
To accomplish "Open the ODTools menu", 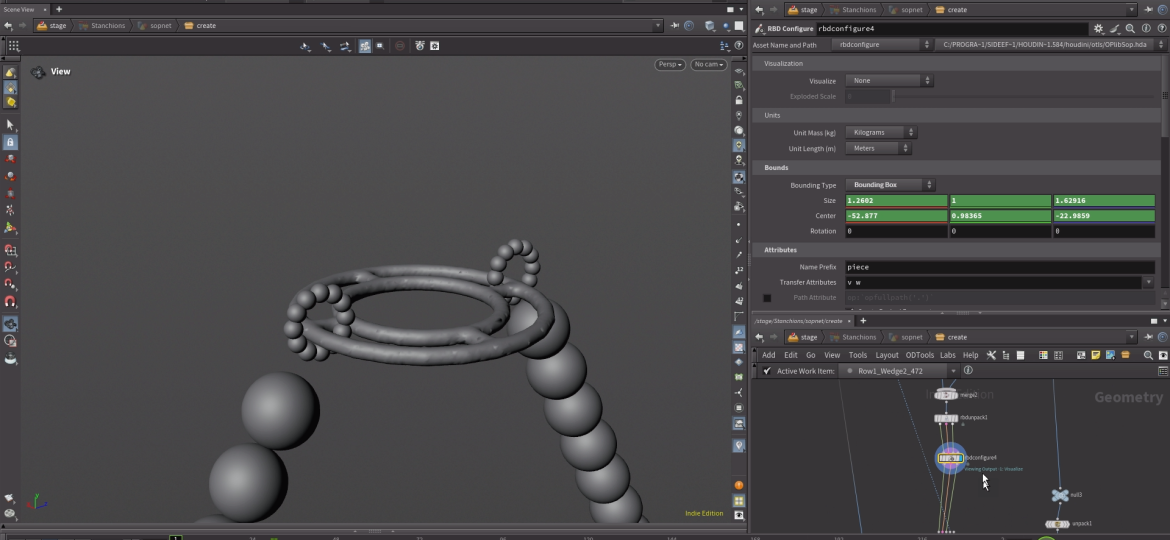I will click(919, 355).
